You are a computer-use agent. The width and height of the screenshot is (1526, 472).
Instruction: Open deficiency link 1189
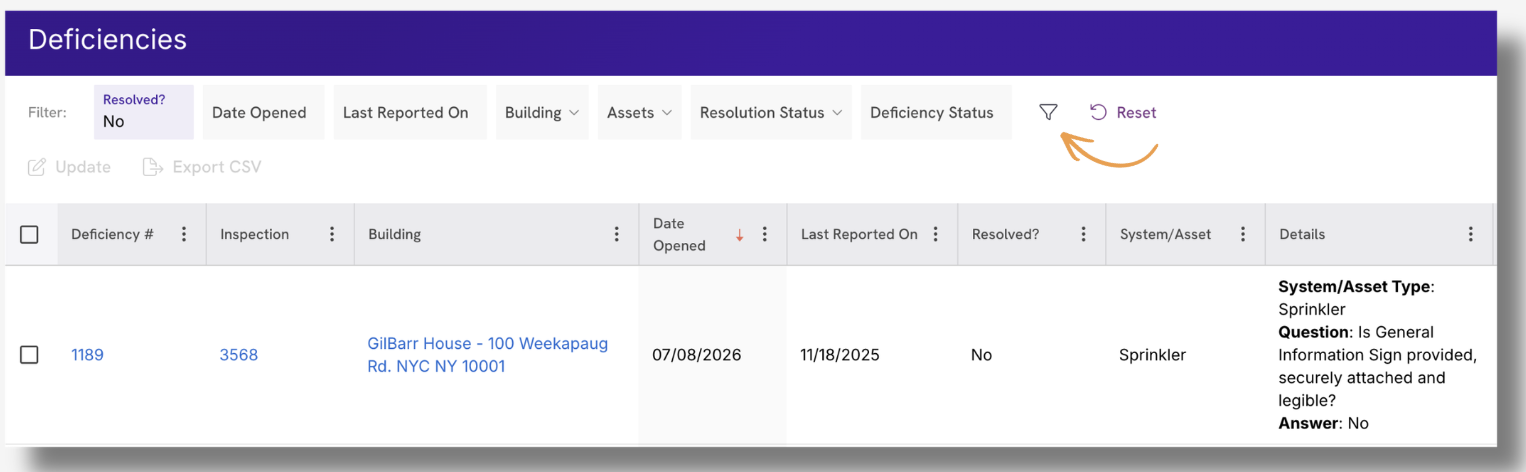click(x=87, y=355)
